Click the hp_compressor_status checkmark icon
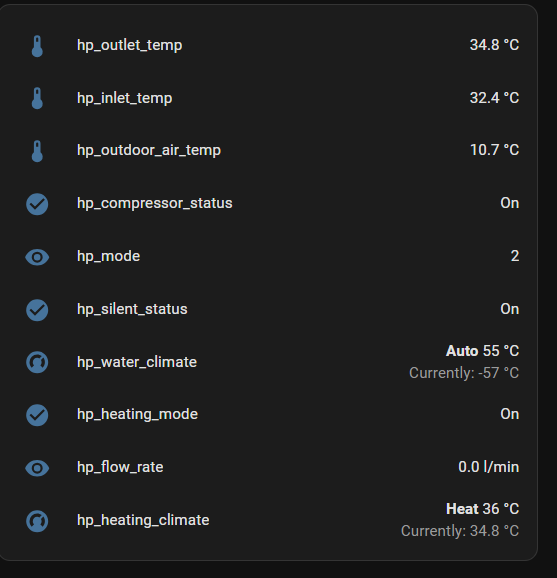Image resolution: width=557 pixels, height=578 pixels. click(x=37, y=204)
